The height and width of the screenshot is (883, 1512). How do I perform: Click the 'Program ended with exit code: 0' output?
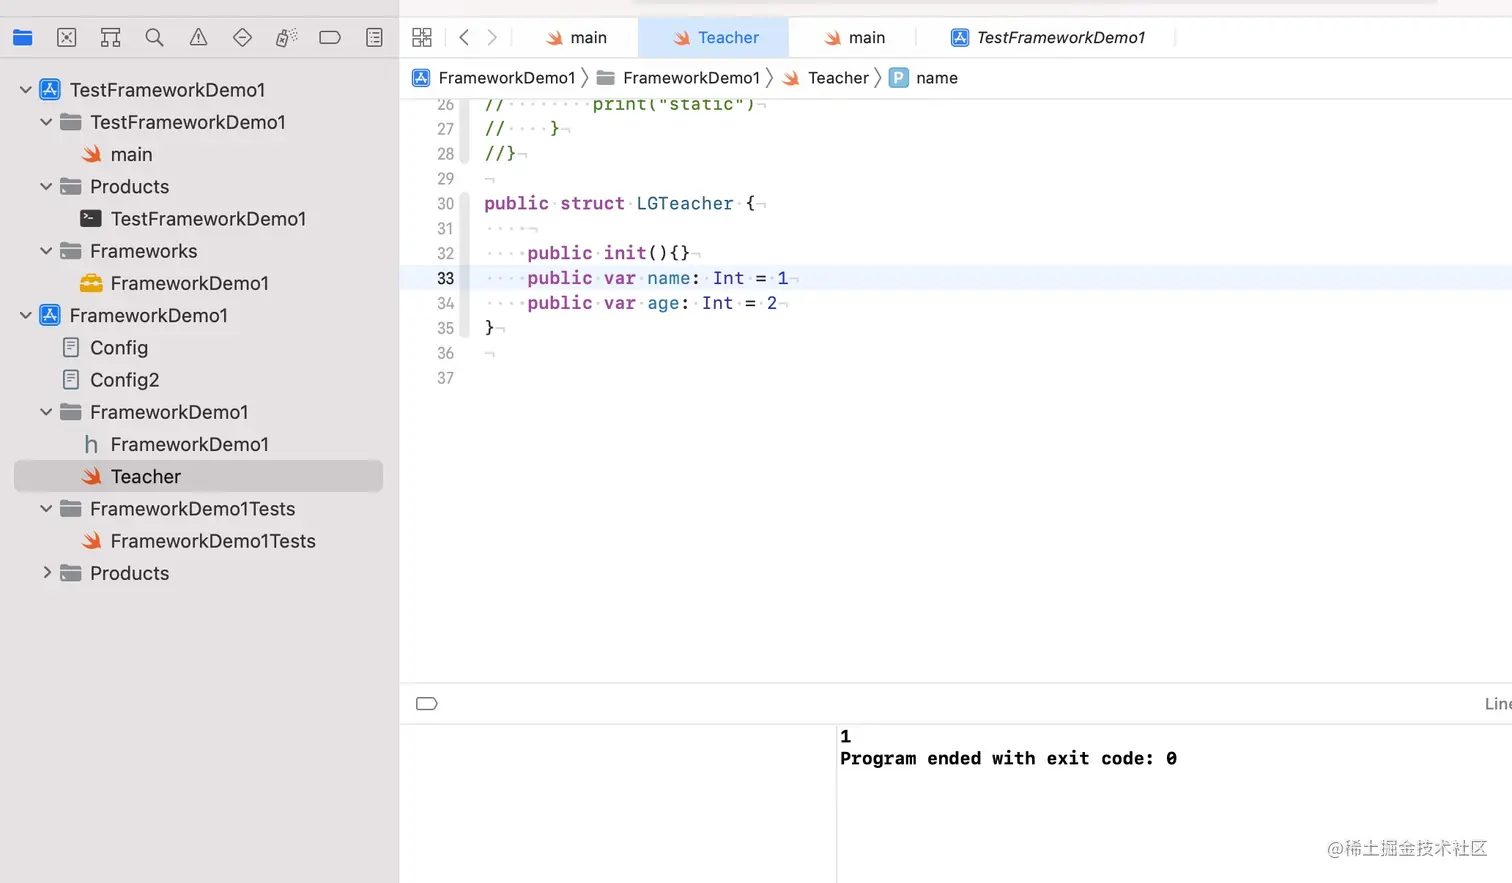[1008, 759]
